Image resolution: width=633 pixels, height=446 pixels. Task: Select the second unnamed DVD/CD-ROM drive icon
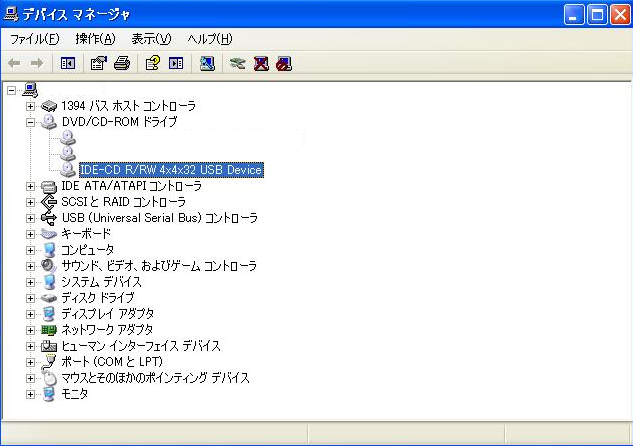click(67, 154)
